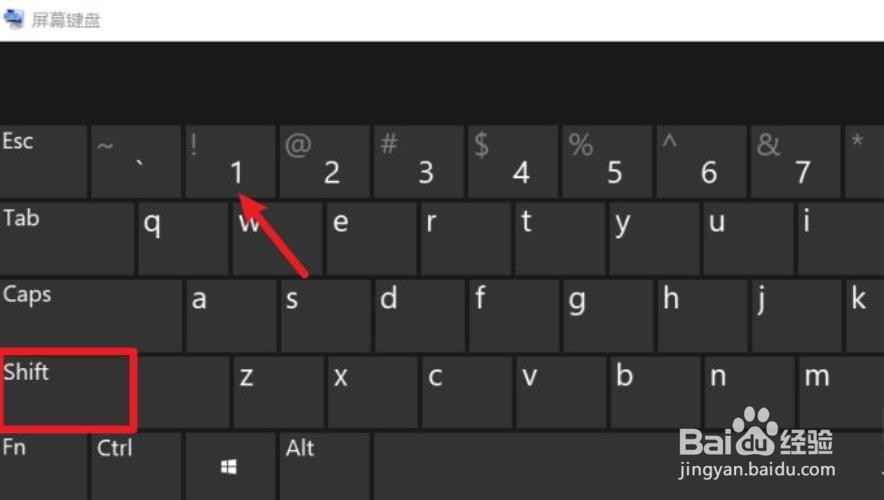Tap the Esc key

[43, 161]
